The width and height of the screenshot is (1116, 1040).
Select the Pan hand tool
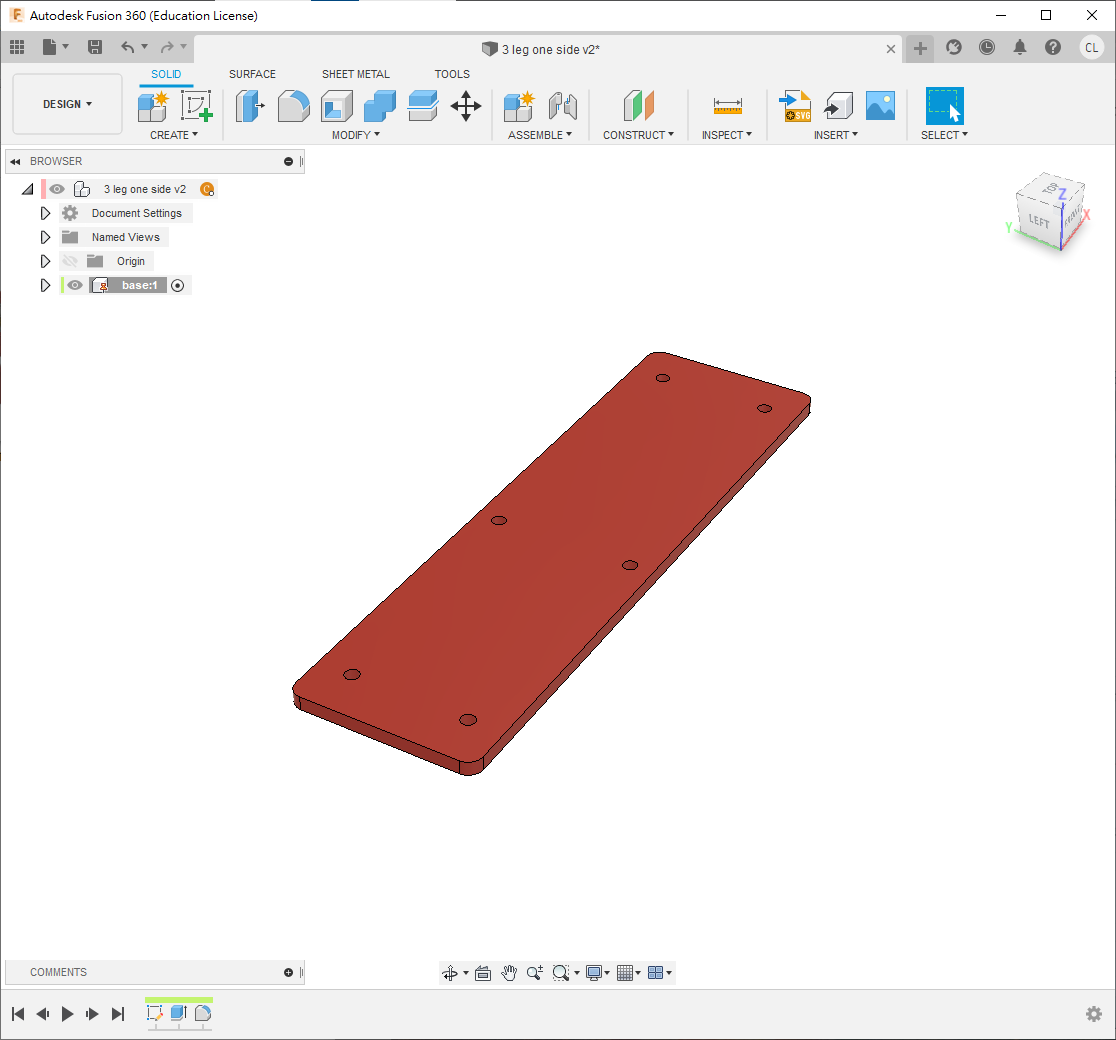pyautogui.click(x=509, y=972)
